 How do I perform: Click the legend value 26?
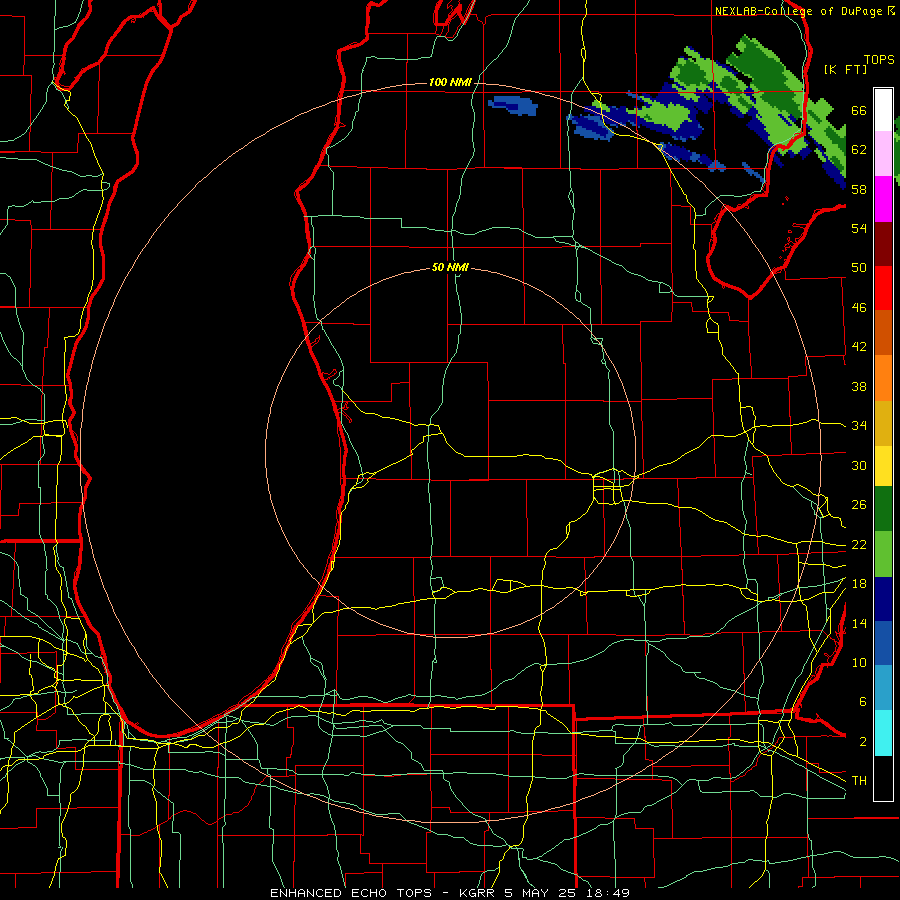tap(859, 505)
